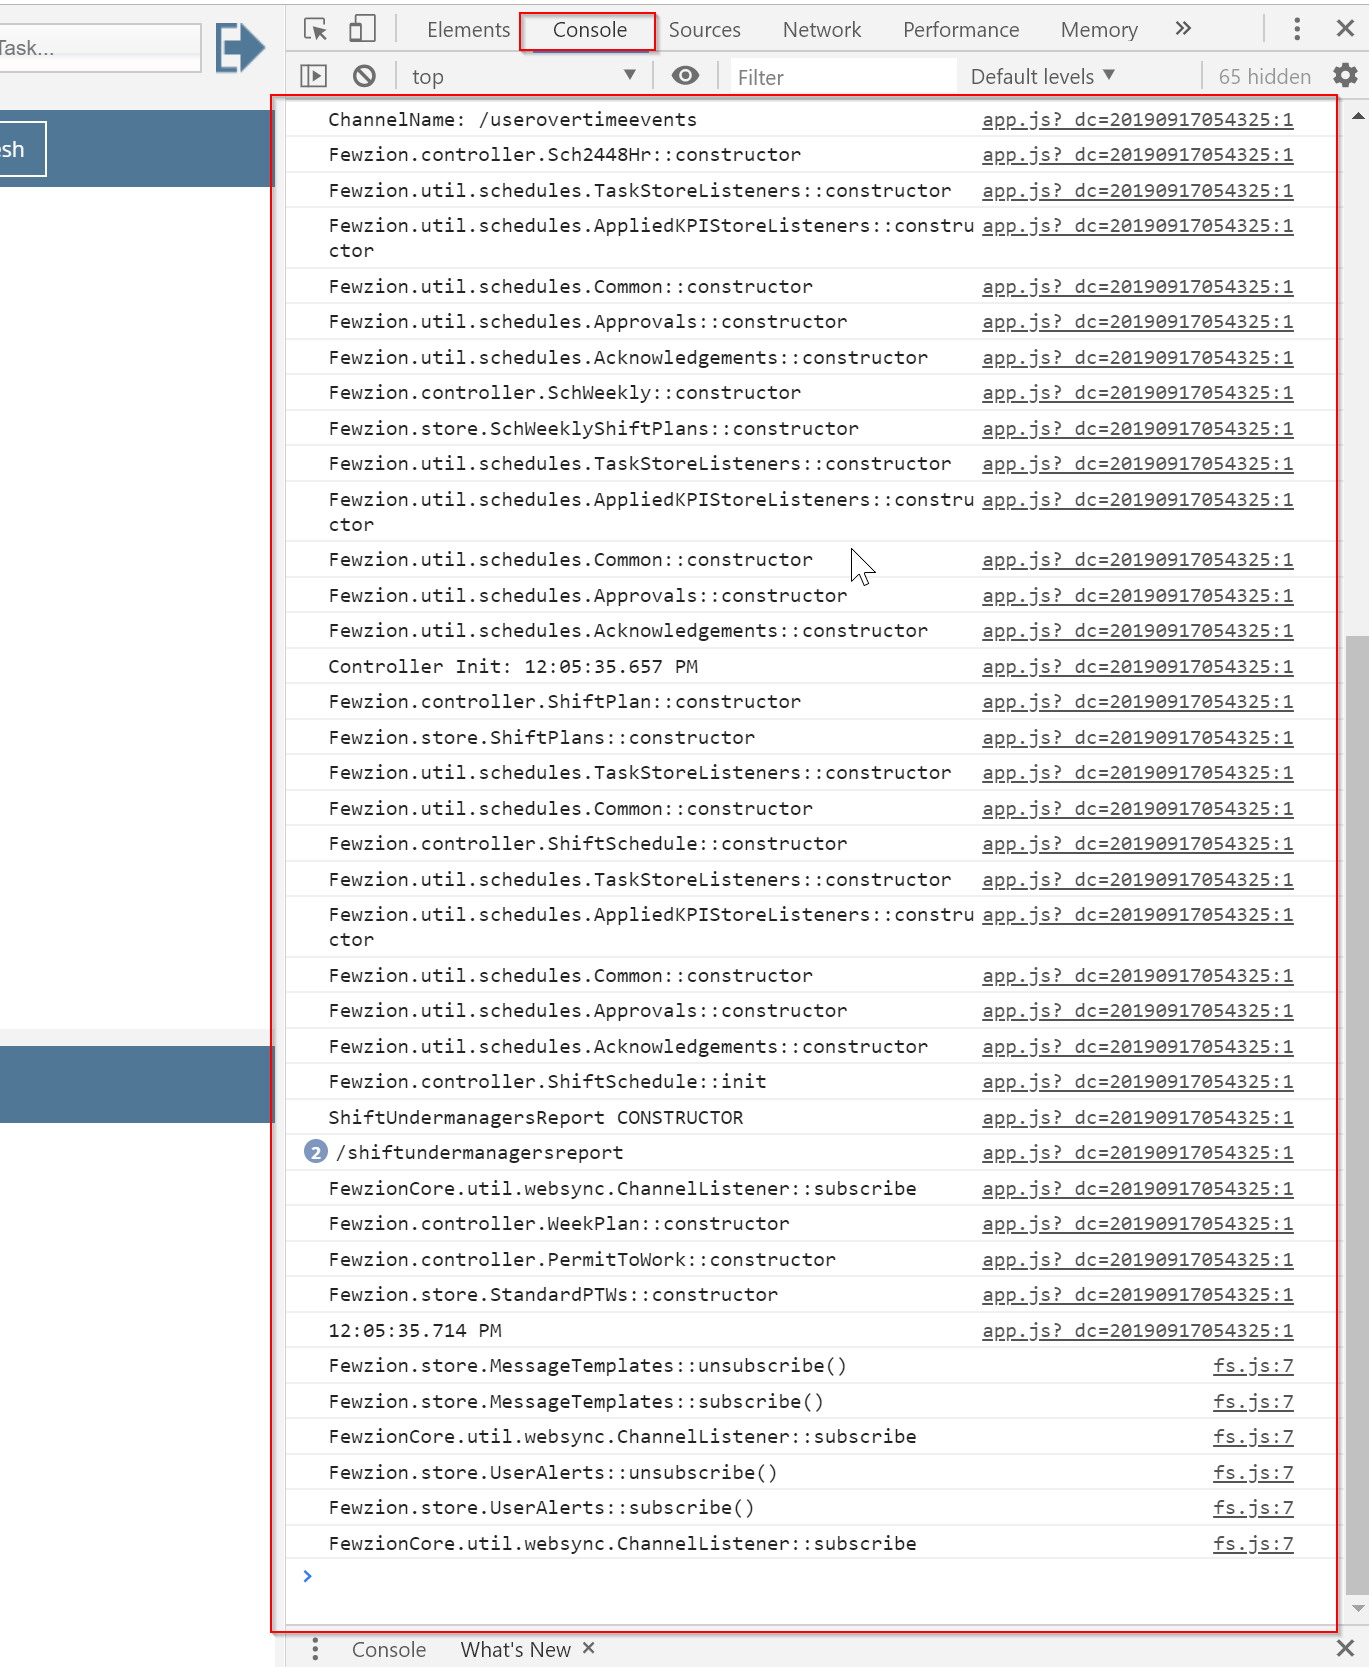
Task: Open source link for ChannelName /userovertimeevents
Action: pyautogui.click(x=1137, y=120)
